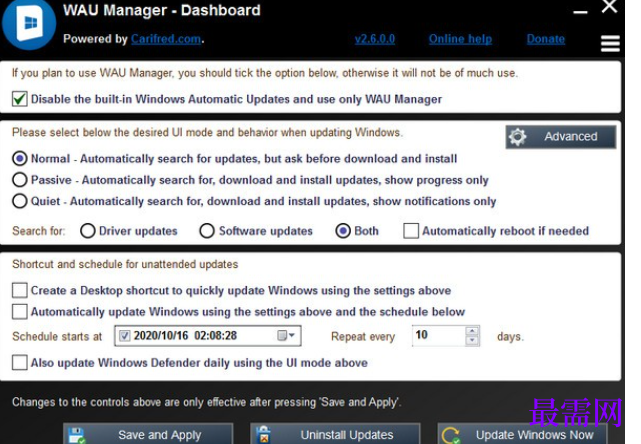
Task: Choose the Quiet UI mode option
Action: 20,201
